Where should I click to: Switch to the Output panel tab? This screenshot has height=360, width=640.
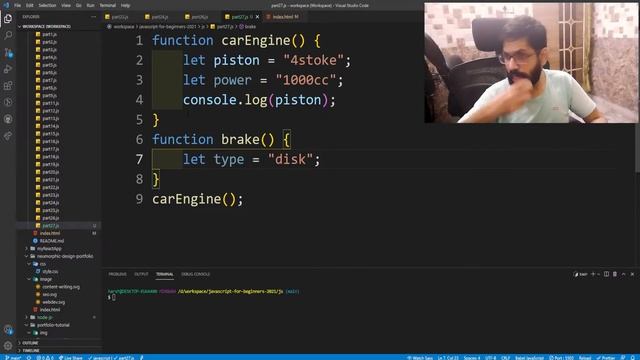(141, 274)
